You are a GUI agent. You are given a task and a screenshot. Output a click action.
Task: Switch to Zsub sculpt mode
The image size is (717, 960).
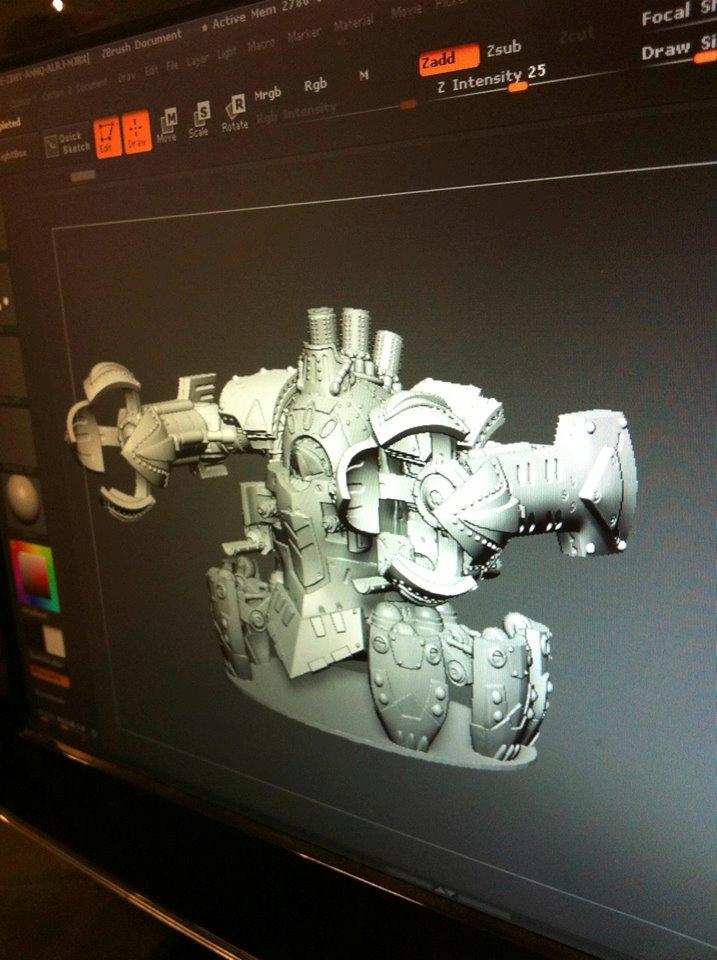(x=504, y=48)
